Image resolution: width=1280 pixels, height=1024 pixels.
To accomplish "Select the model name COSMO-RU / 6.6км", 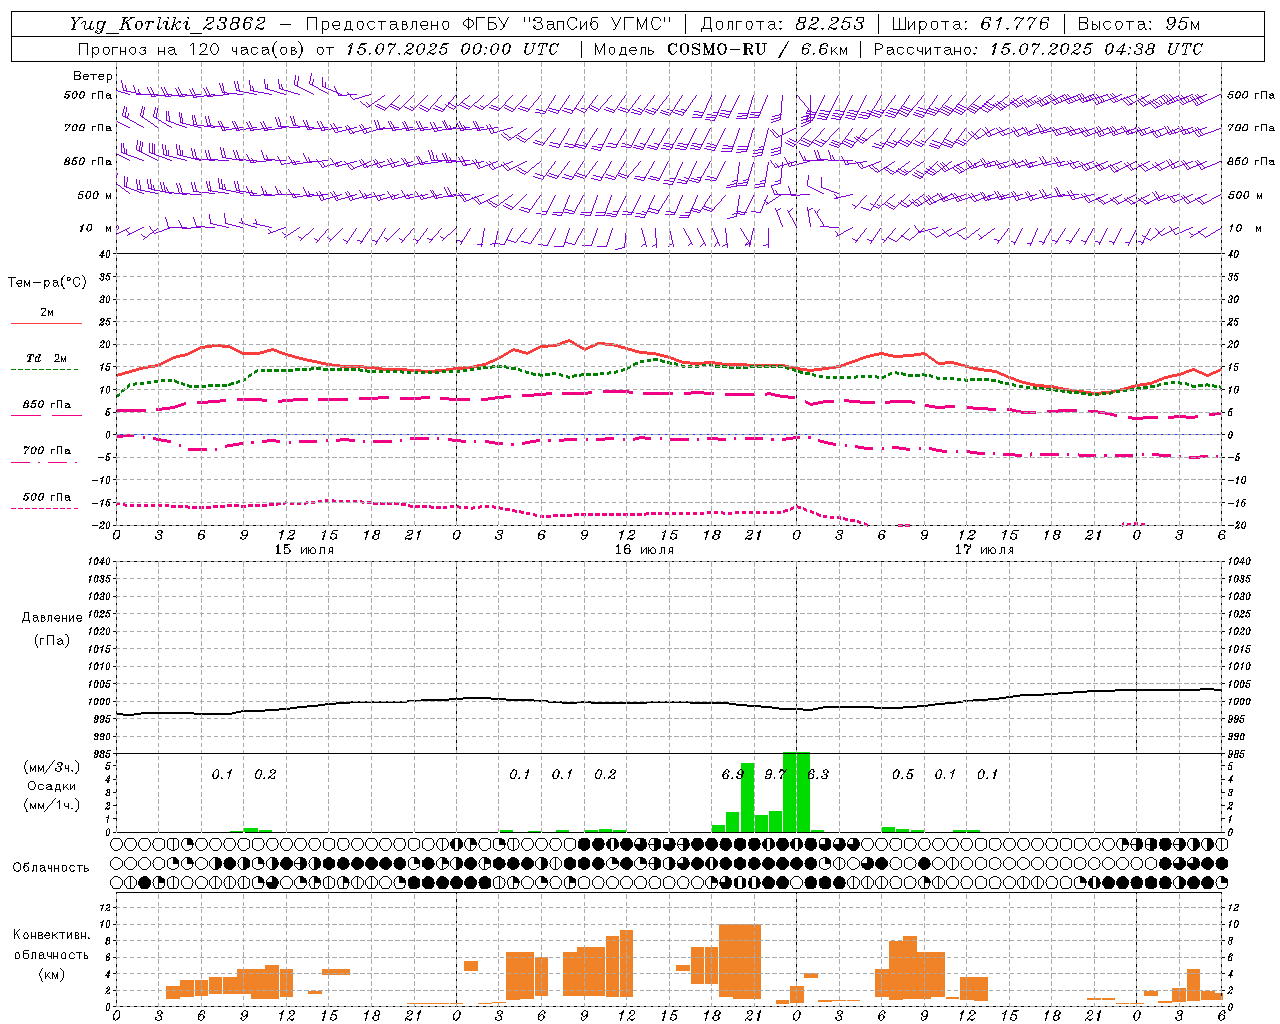I will point(756,49).
